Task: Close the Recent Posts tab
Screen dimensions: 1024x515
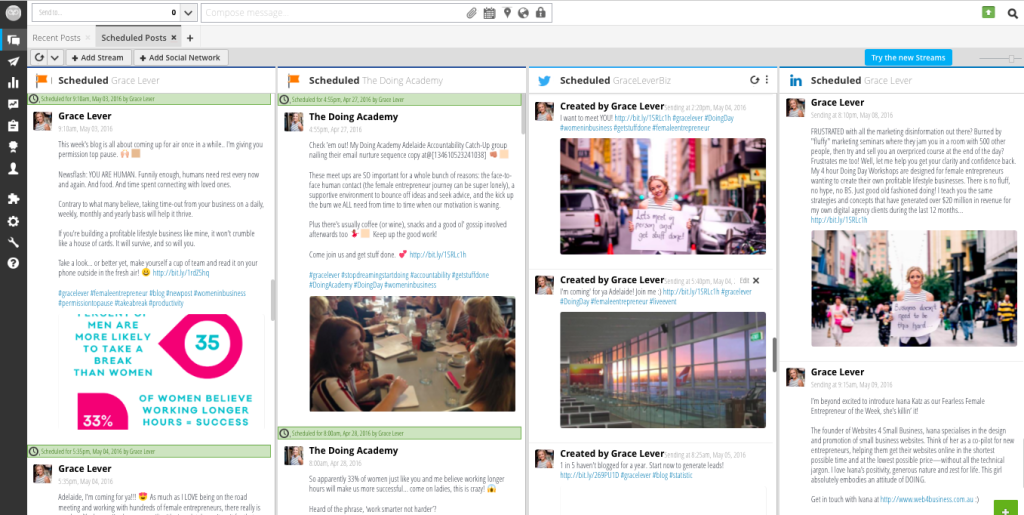Action: 88,38
